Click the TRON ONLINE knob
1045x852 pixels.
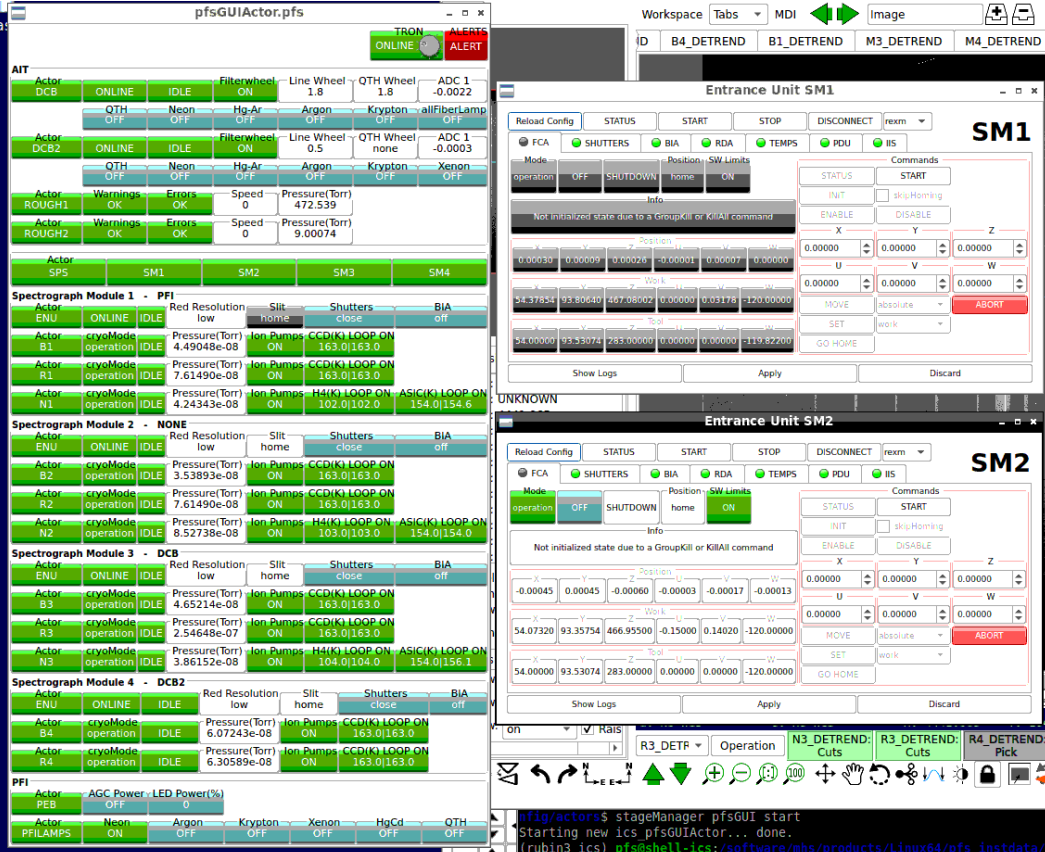click(429, 45)
